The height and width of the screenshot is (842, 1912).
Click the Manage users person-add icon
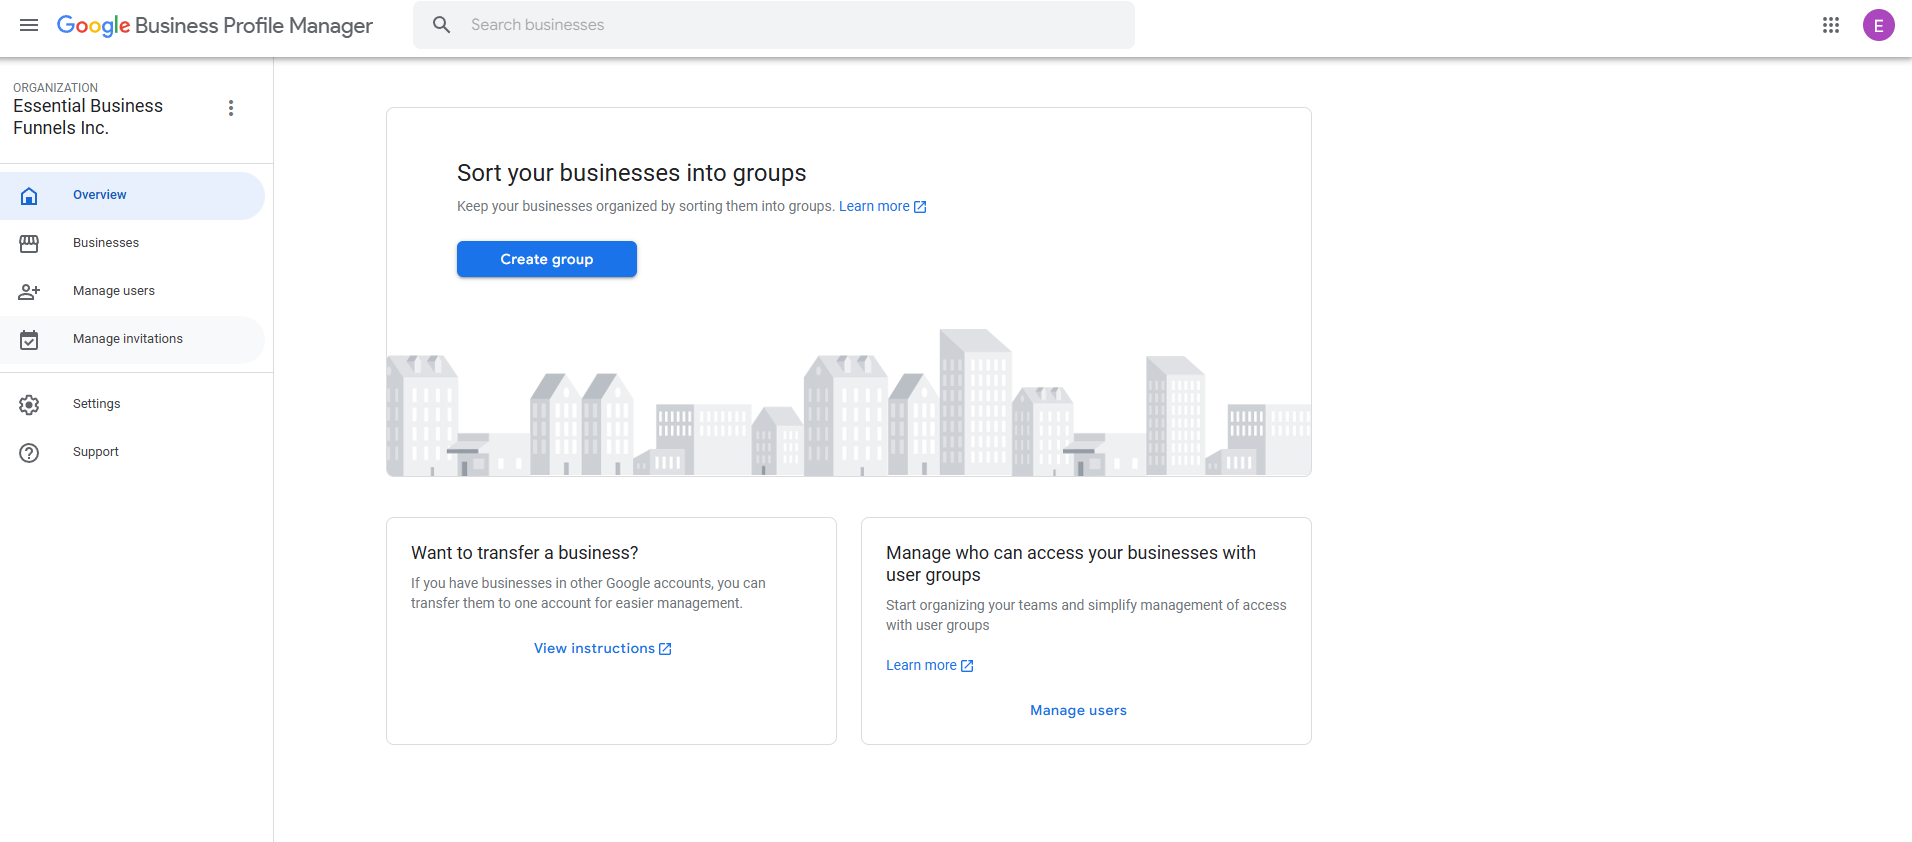click(x=29, y=292)
